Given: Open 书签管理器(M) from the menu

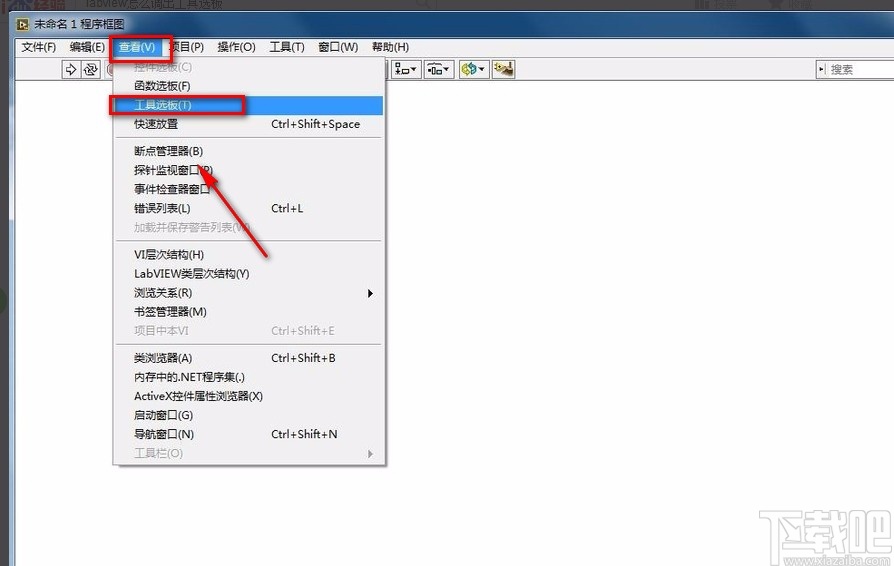Looking at the screenshot, I should pos(249,312).
